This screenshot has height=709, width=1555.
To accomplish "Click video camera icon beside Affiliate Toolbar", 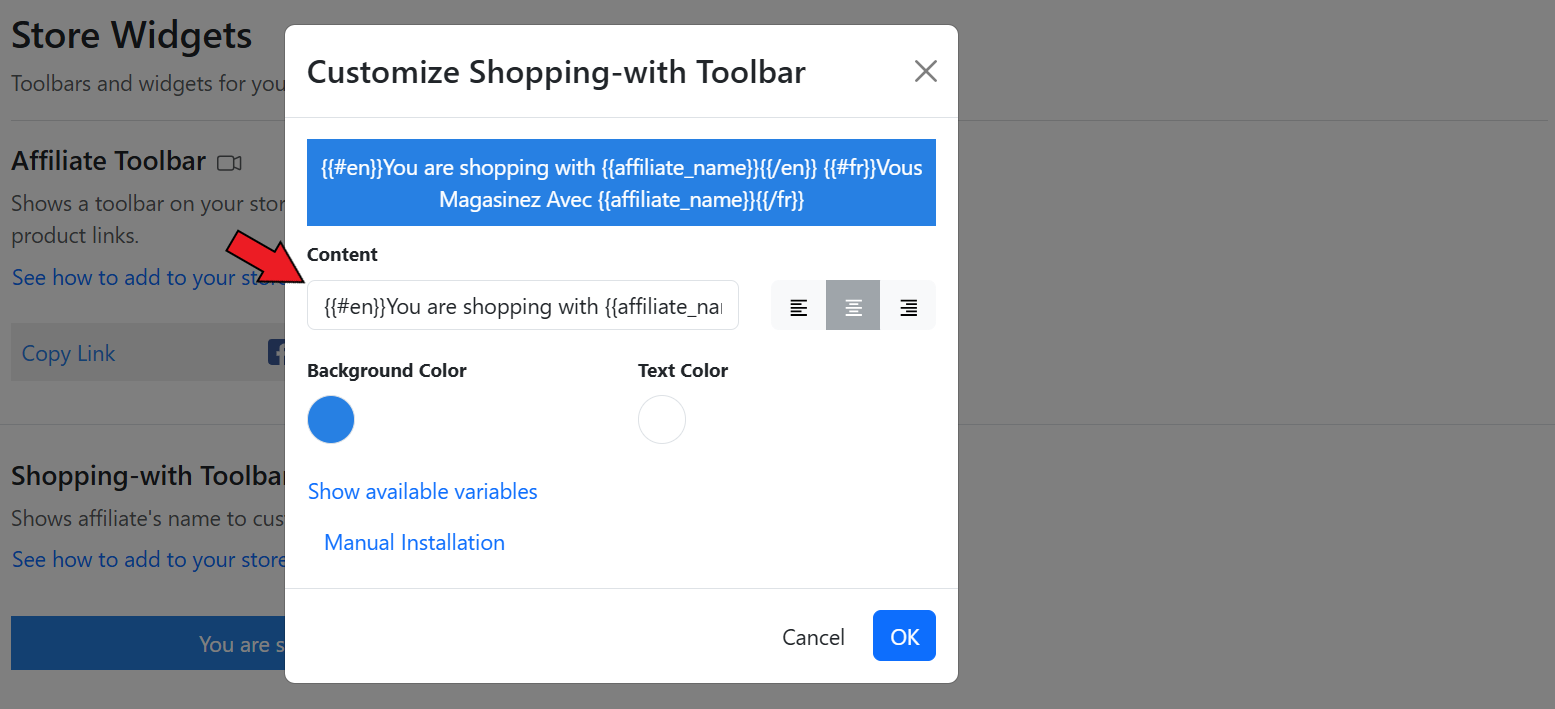I will tap(230, 162).
